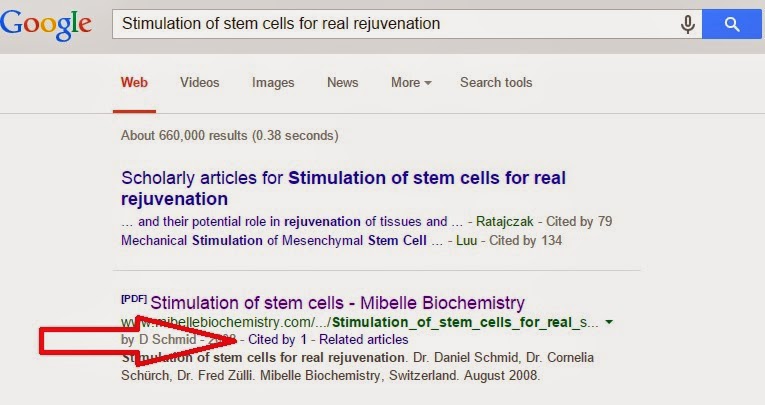
Task: Expand the More dropdown menu
Action: [411, 82]
